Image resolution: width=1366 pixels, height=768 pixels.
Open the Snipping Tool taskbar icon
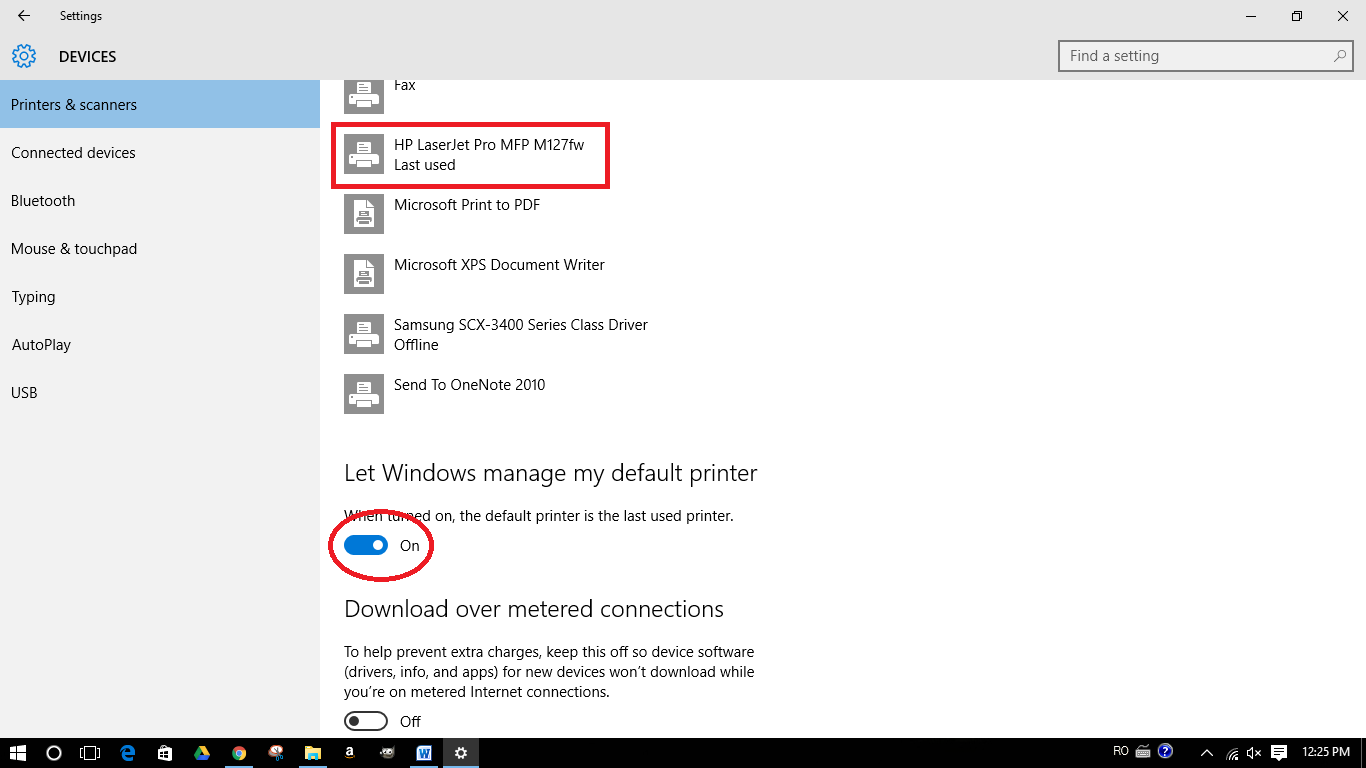pyautogui.click(x=276, y=753)
